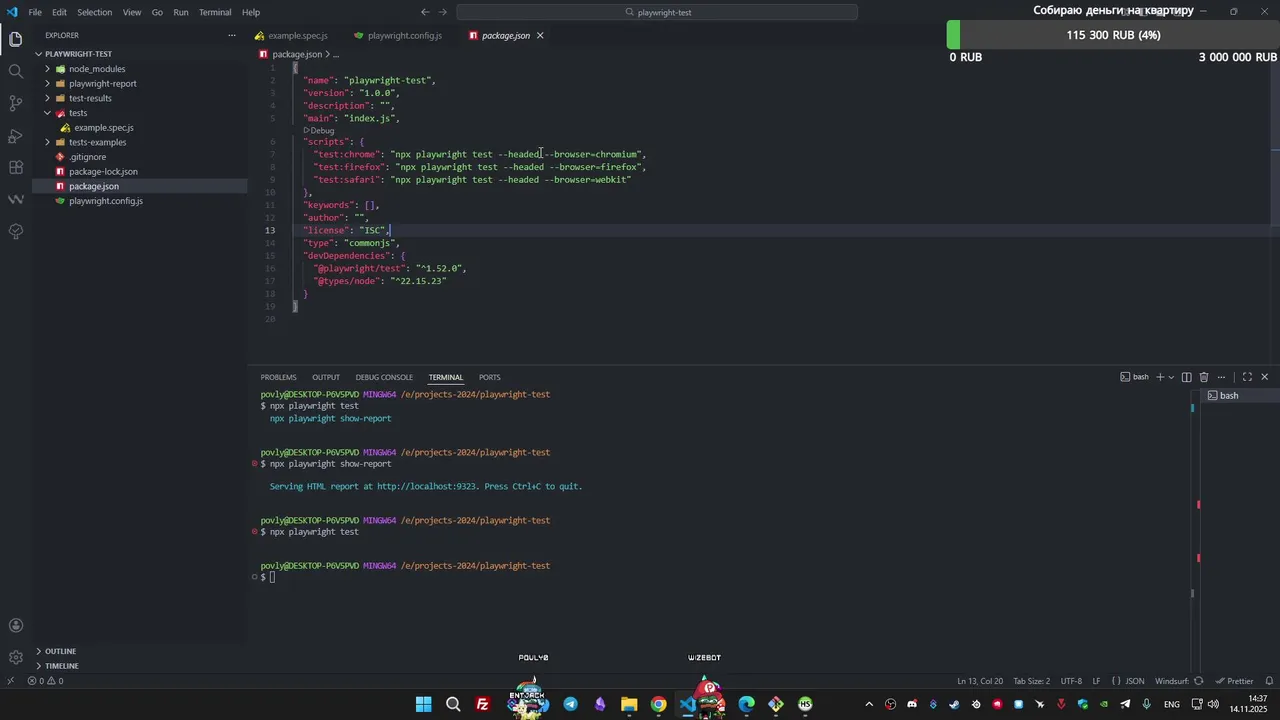Screen dimensions: 1280x720
Task: Open the Explorer view in activity bar
Action: [15, 39]
